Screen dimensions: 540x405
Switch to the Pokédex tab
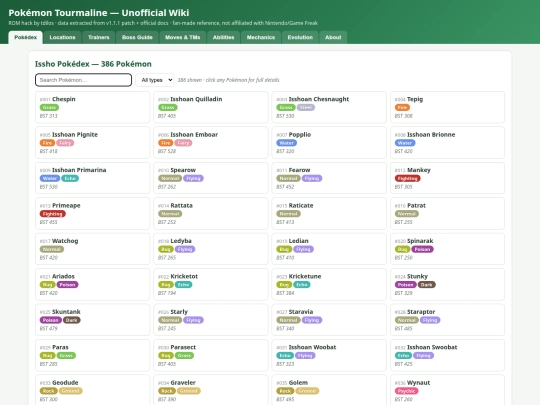point(25,37)
